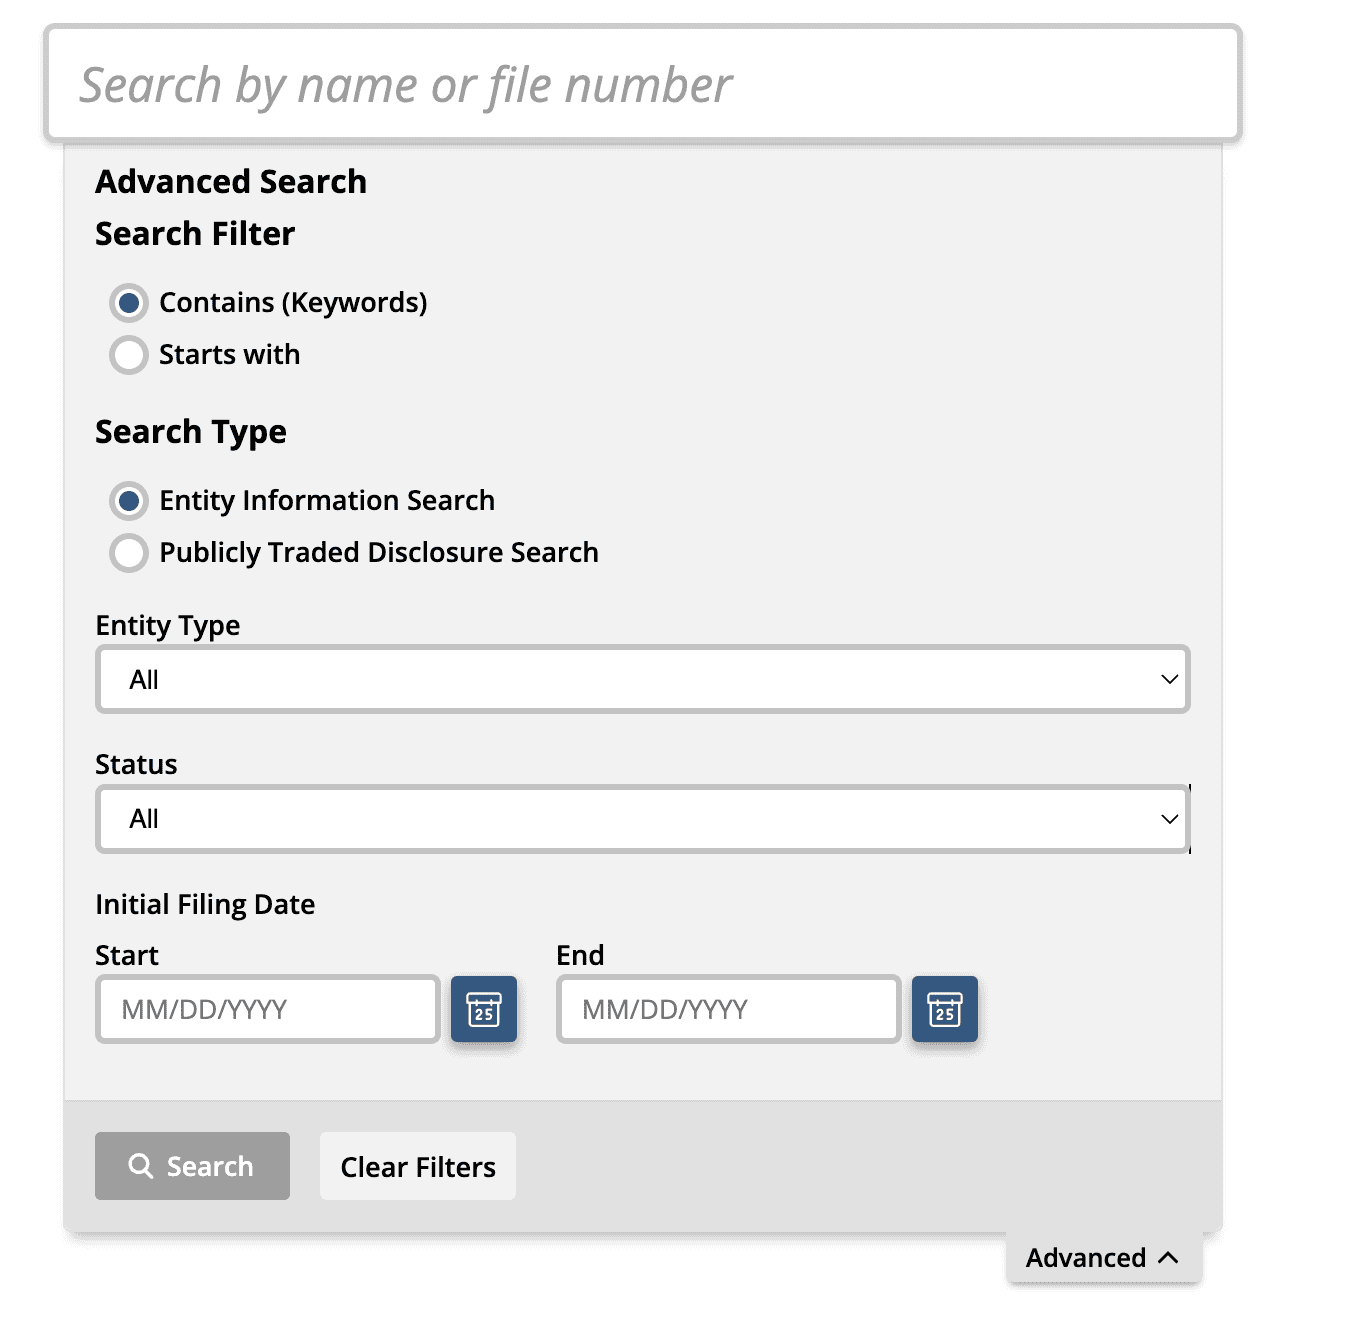Click the Status dropdown arrow
This screenshot has height=1342, width=1368.
(1169, 819)
